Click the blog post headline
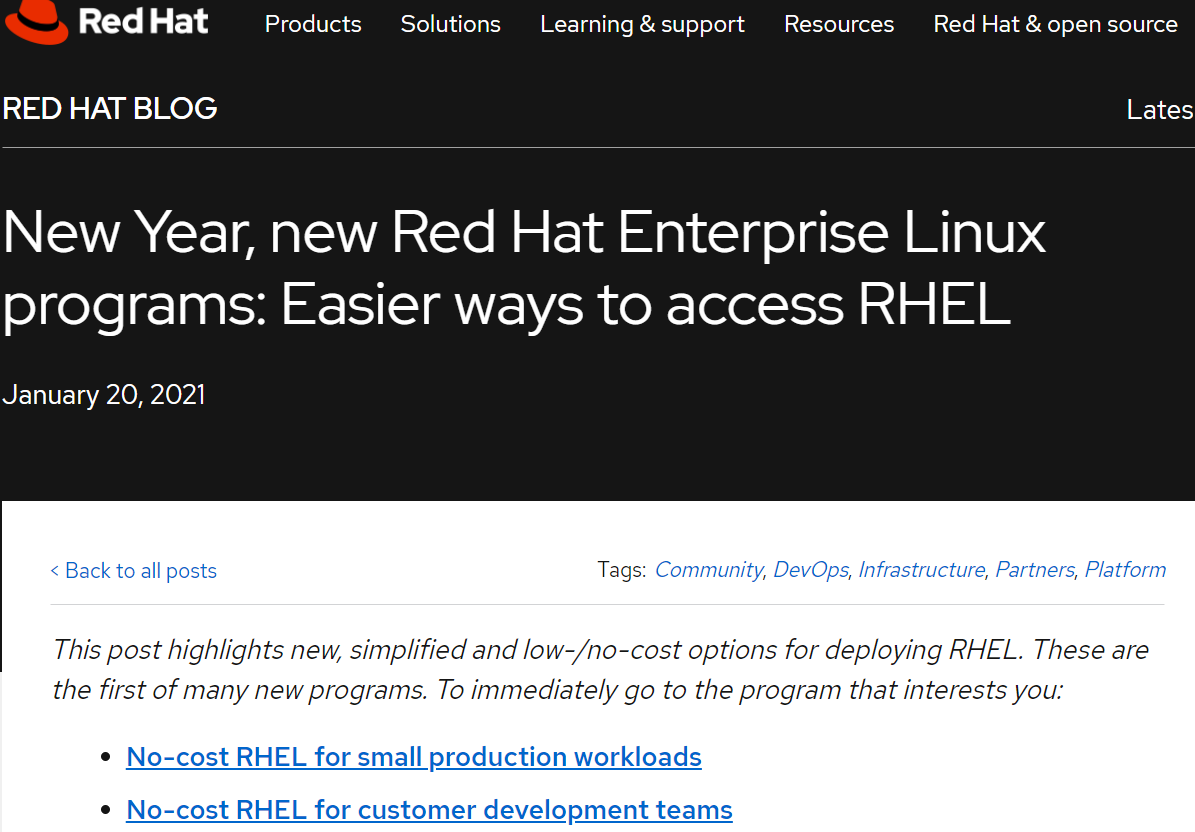Screen dimensions: 1195x832 coord(524,268)
